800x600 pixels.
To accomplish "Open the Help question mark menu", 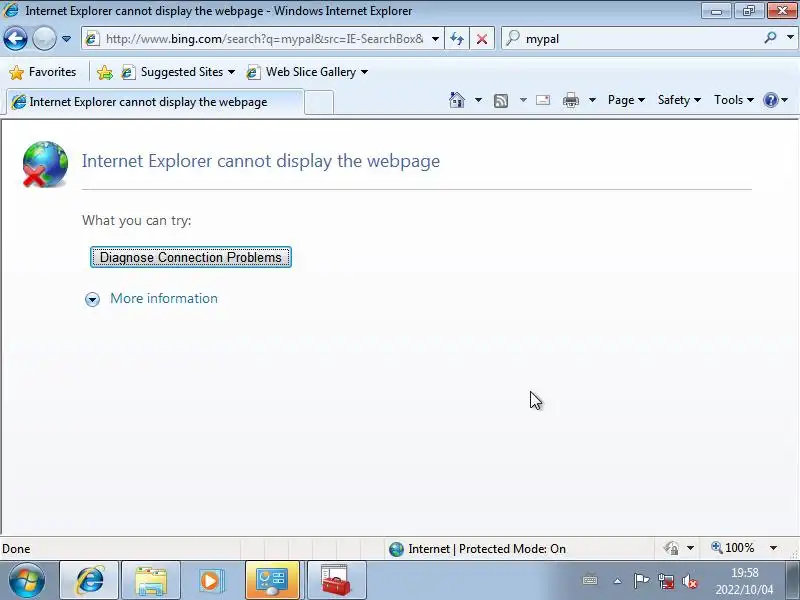I will 775,100.
